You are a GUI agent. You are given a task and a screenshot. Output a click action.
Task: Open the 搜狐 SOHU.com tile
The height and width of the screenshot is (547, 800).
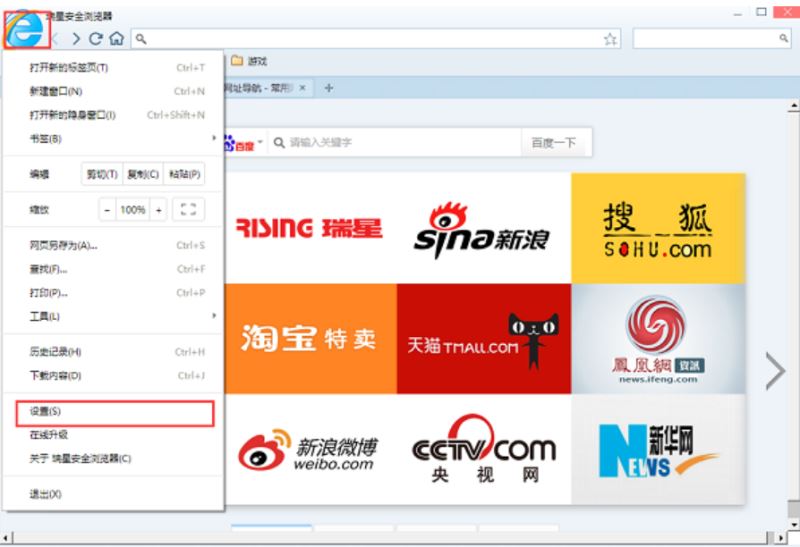[x=658, y=228]
